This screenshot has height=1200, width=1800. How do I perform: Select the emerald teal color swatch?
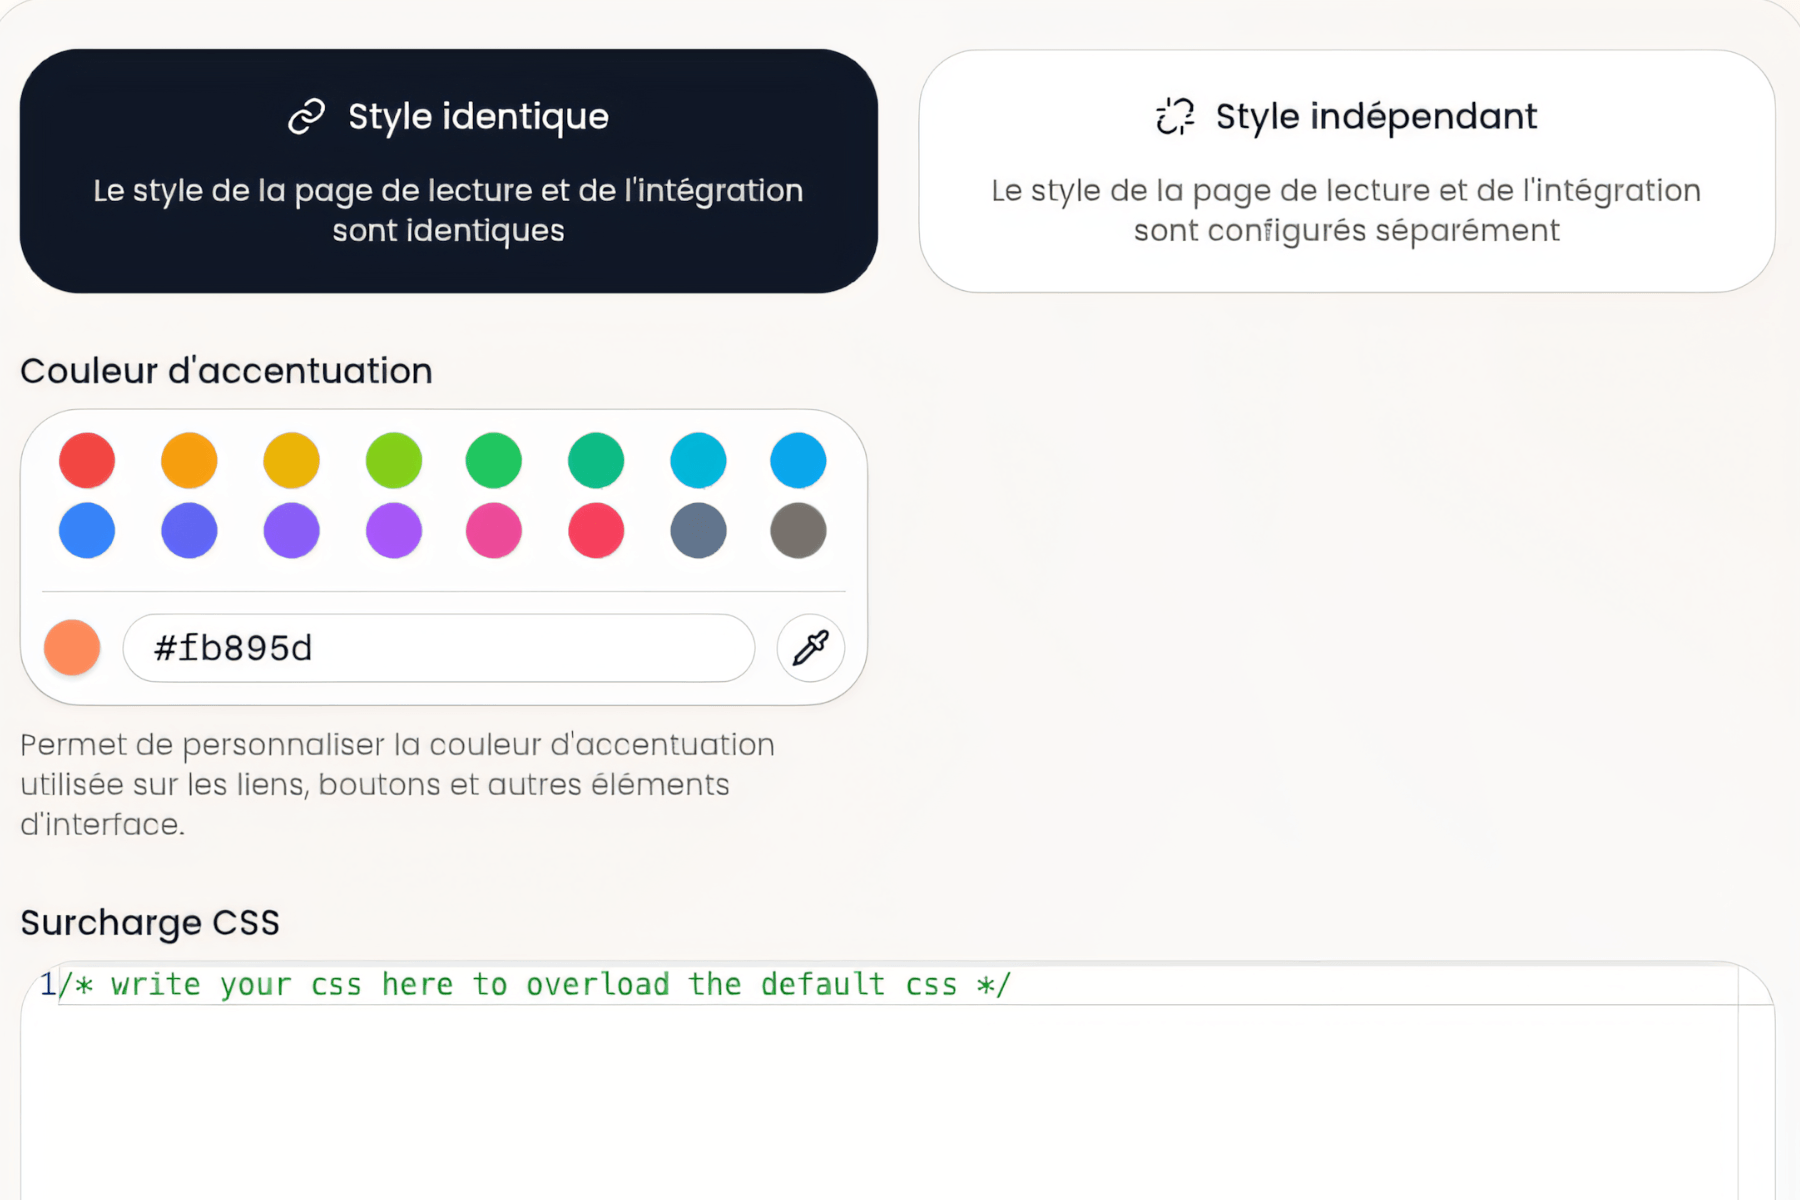click(596, 461)
